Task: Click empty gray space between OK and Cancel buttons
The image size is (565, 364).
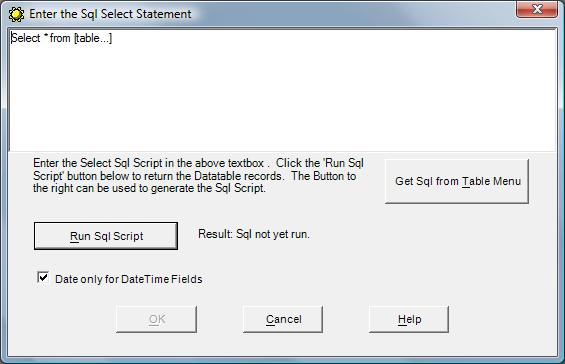Action: coord(220,319)
